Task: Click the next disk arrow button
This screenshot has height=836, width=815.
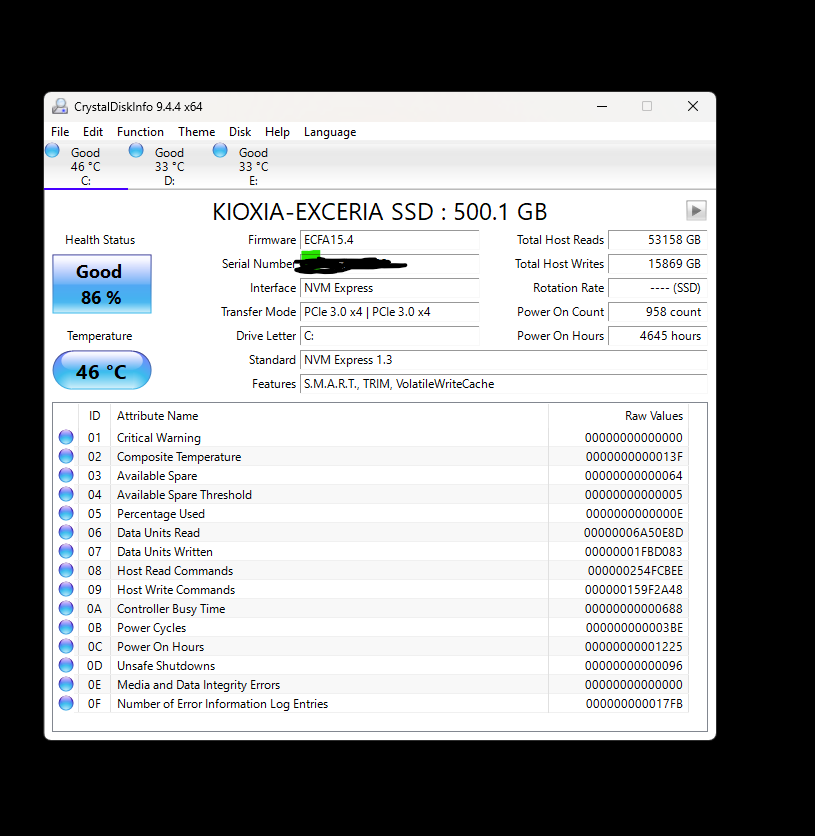Action: click(x=696, y=211)
